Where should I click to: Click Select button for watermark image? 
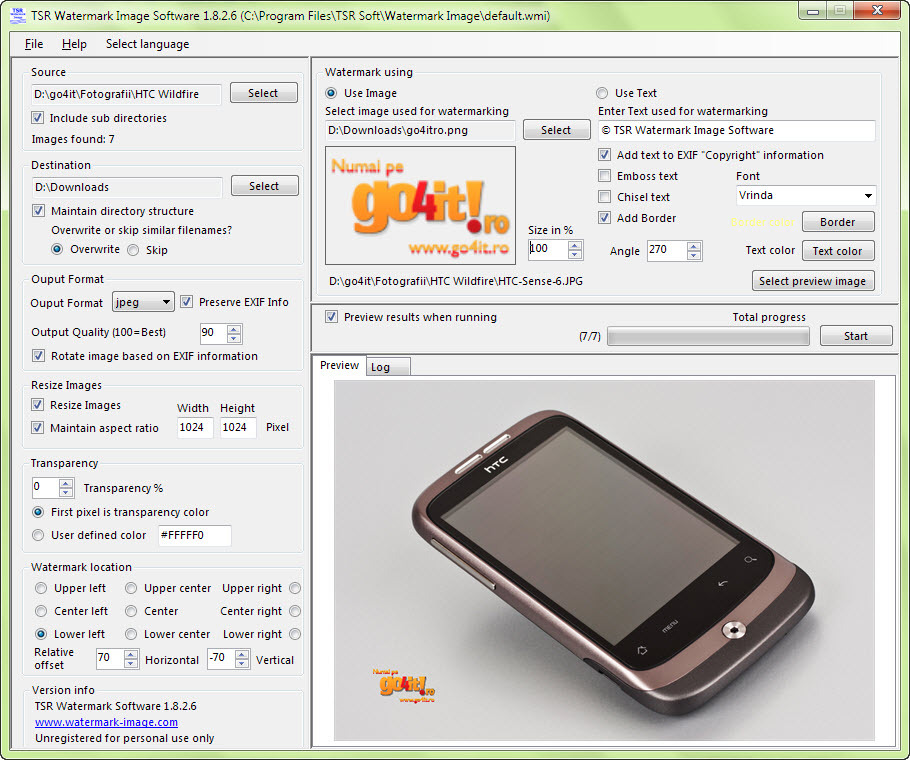pos(557,130)
